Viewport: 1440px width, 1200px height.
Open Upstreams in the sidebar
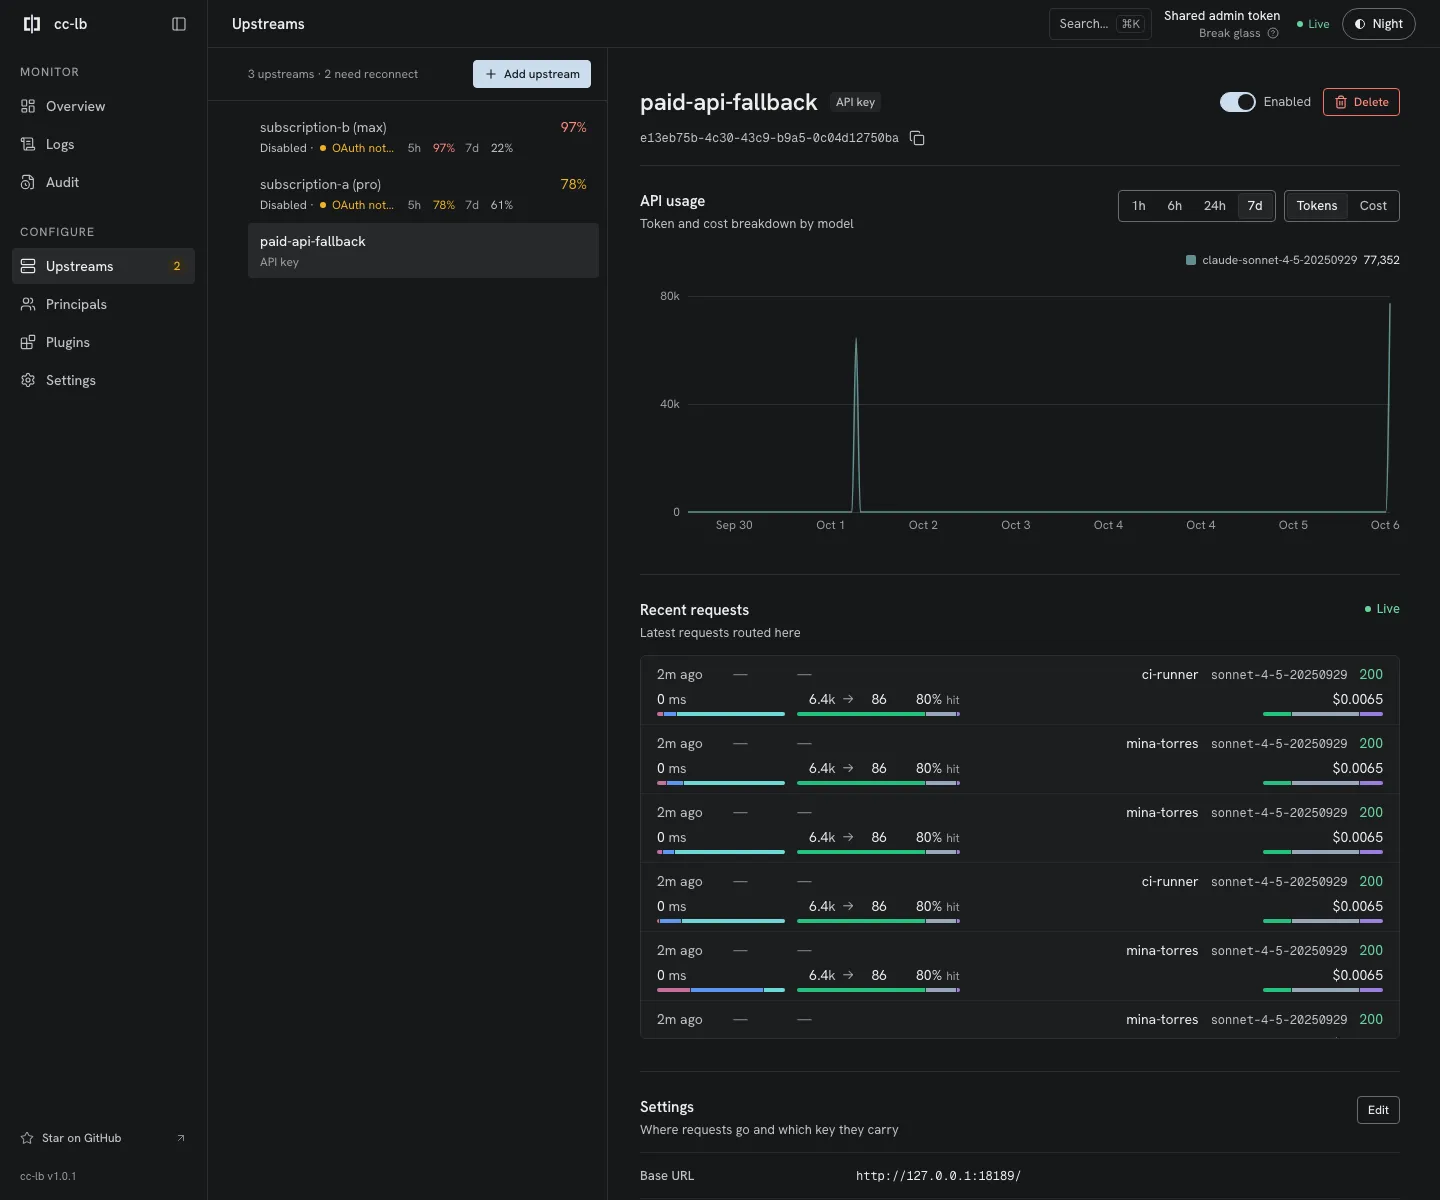coord(103,266)
